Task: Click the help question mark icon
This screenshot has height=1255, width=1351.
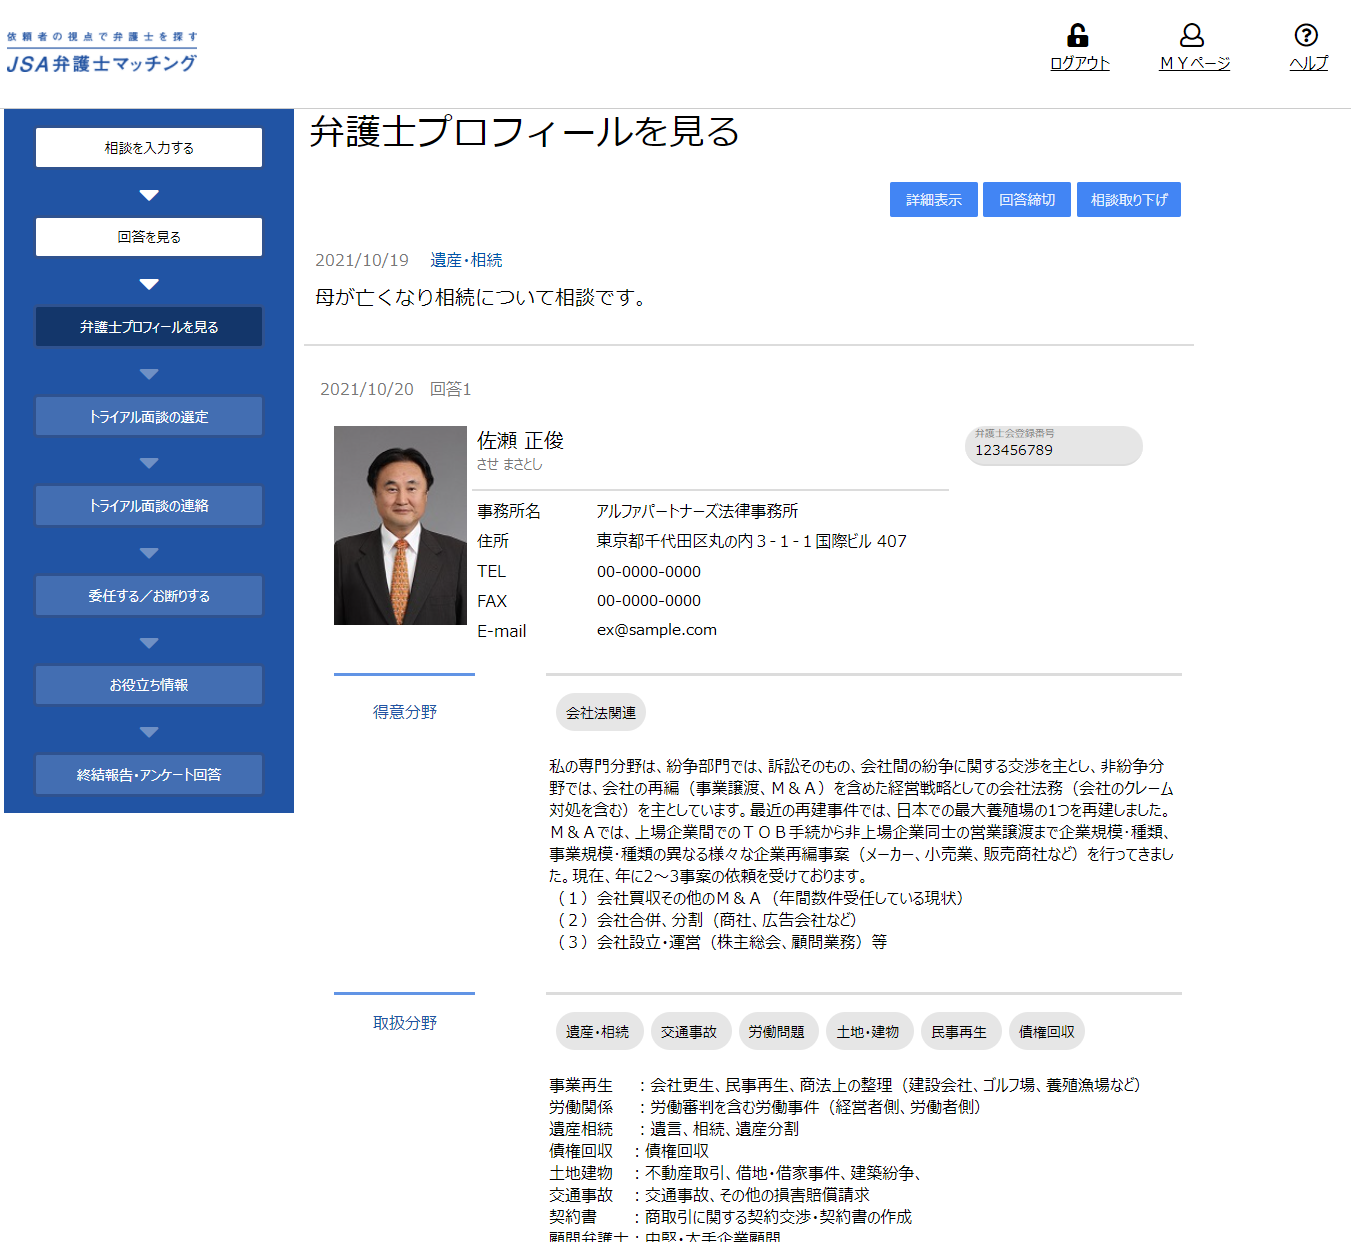Action: (x=1306, y=35)
